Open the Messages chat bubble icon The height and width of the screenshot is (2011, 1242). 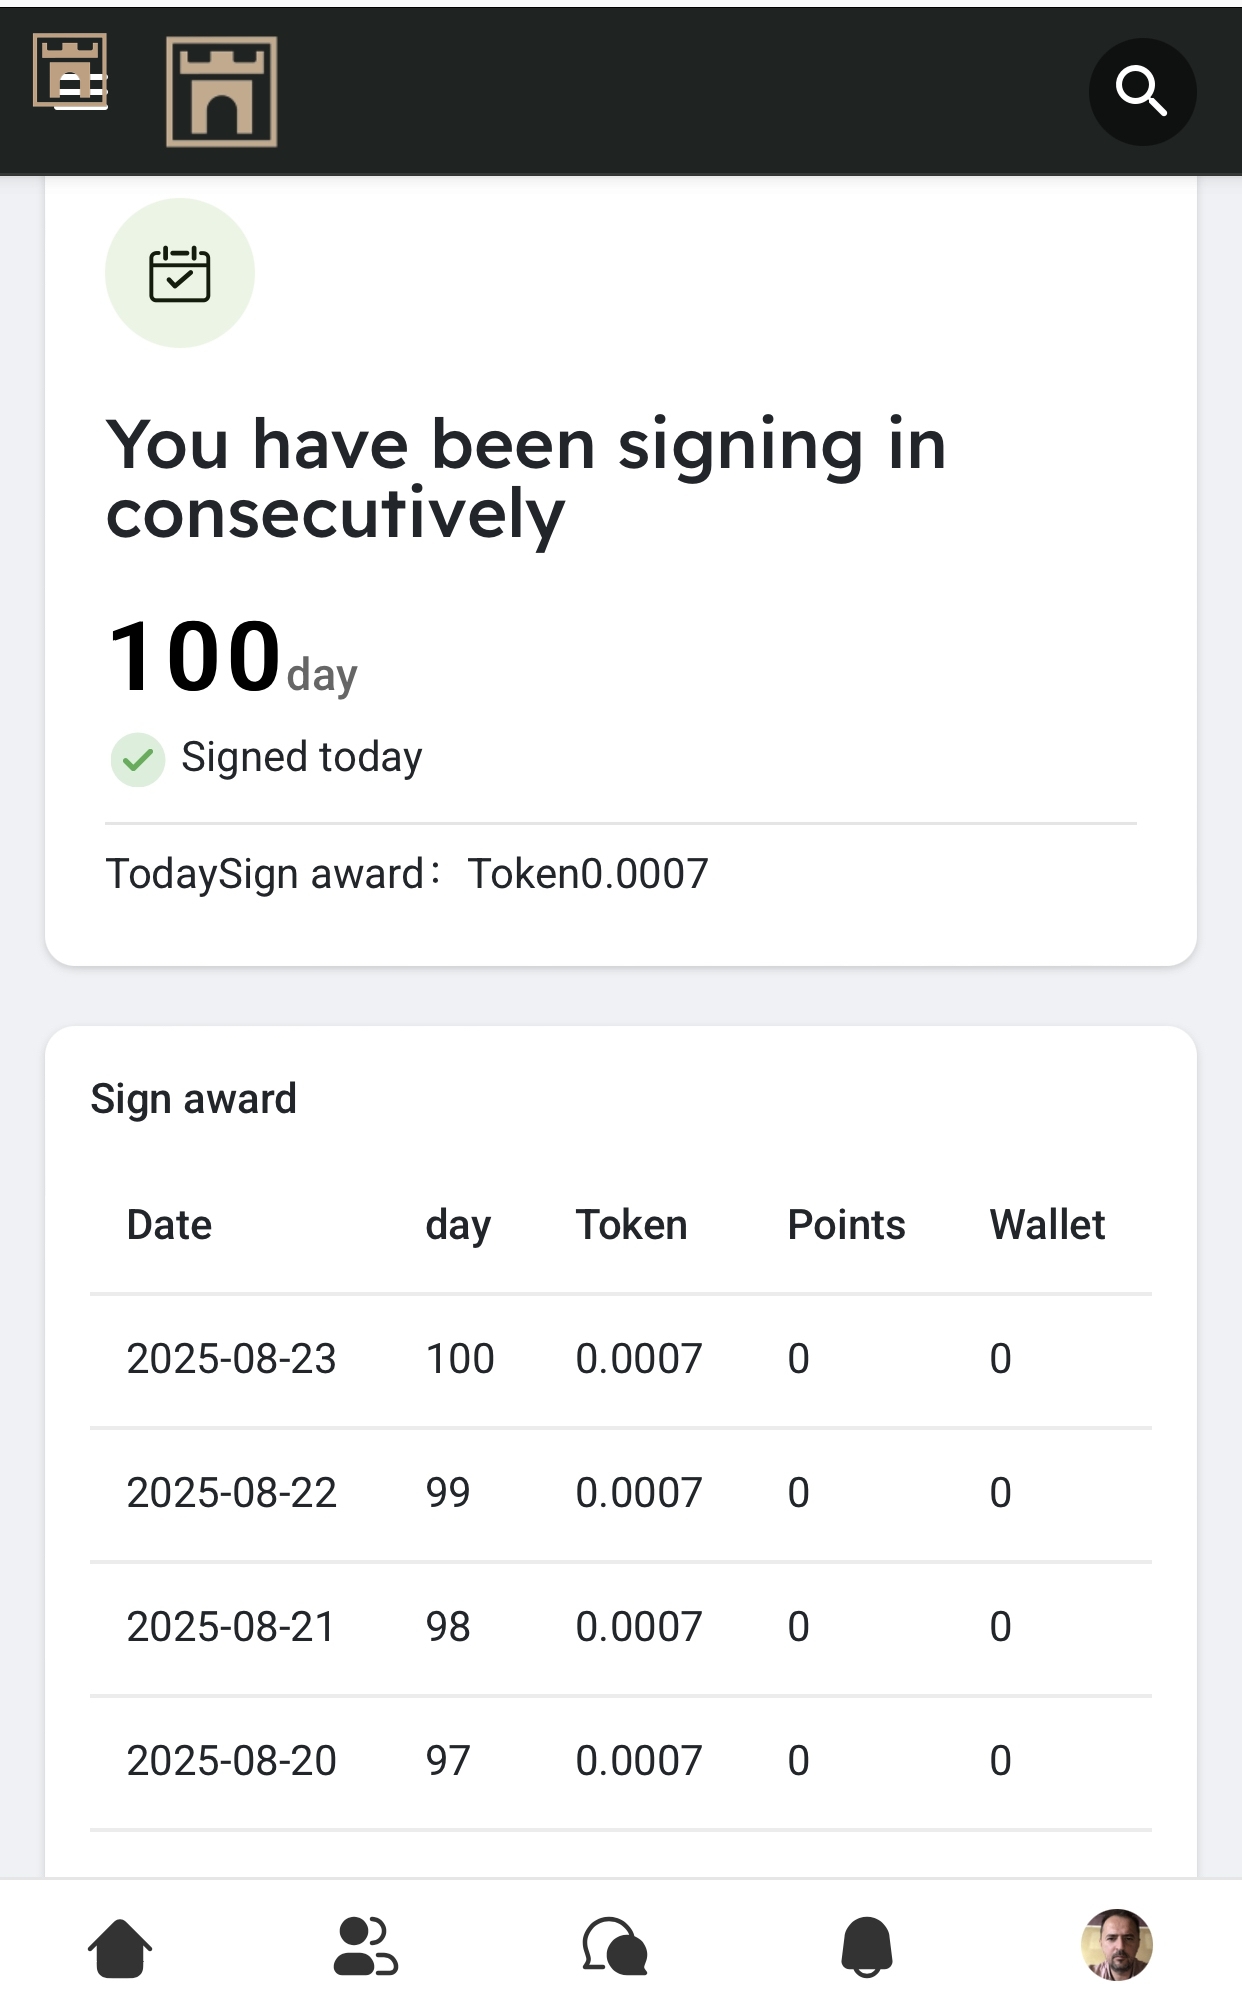[615, 1946]
